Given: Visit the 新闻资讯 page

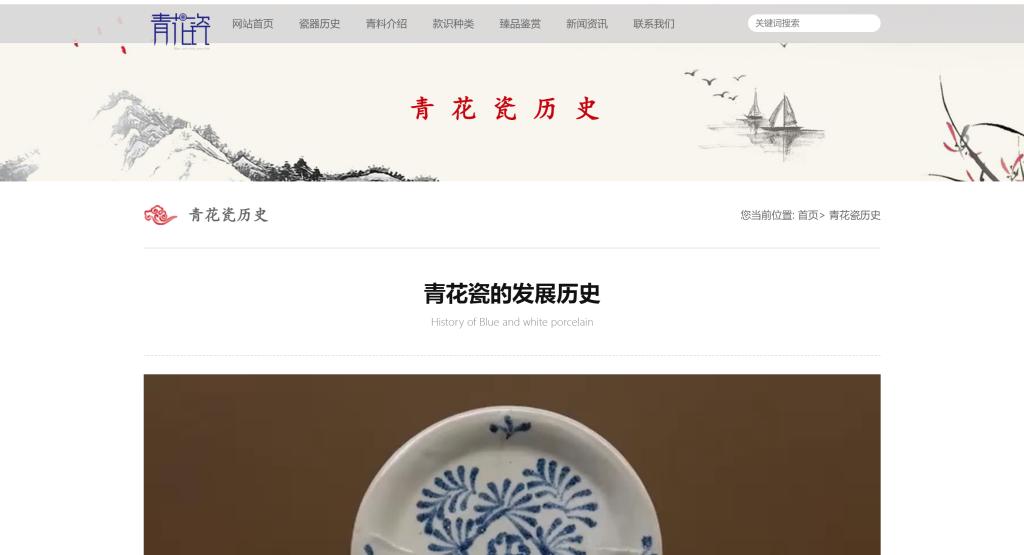Looking at the screenshot, I should [586, 24].
